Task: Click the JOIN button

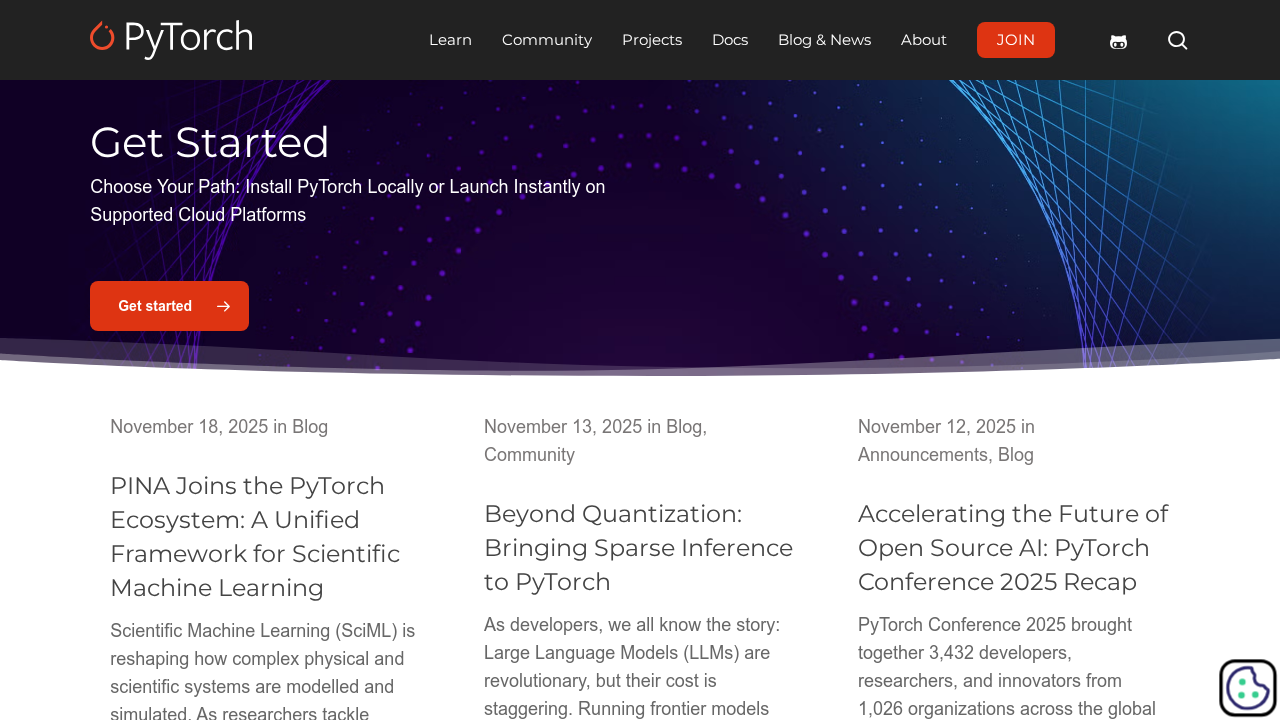Action: click(1016, 40)
